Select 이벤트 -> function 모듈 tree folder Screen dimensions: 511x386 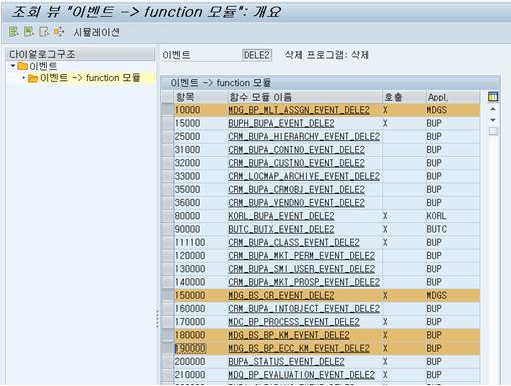pos(84,78)
